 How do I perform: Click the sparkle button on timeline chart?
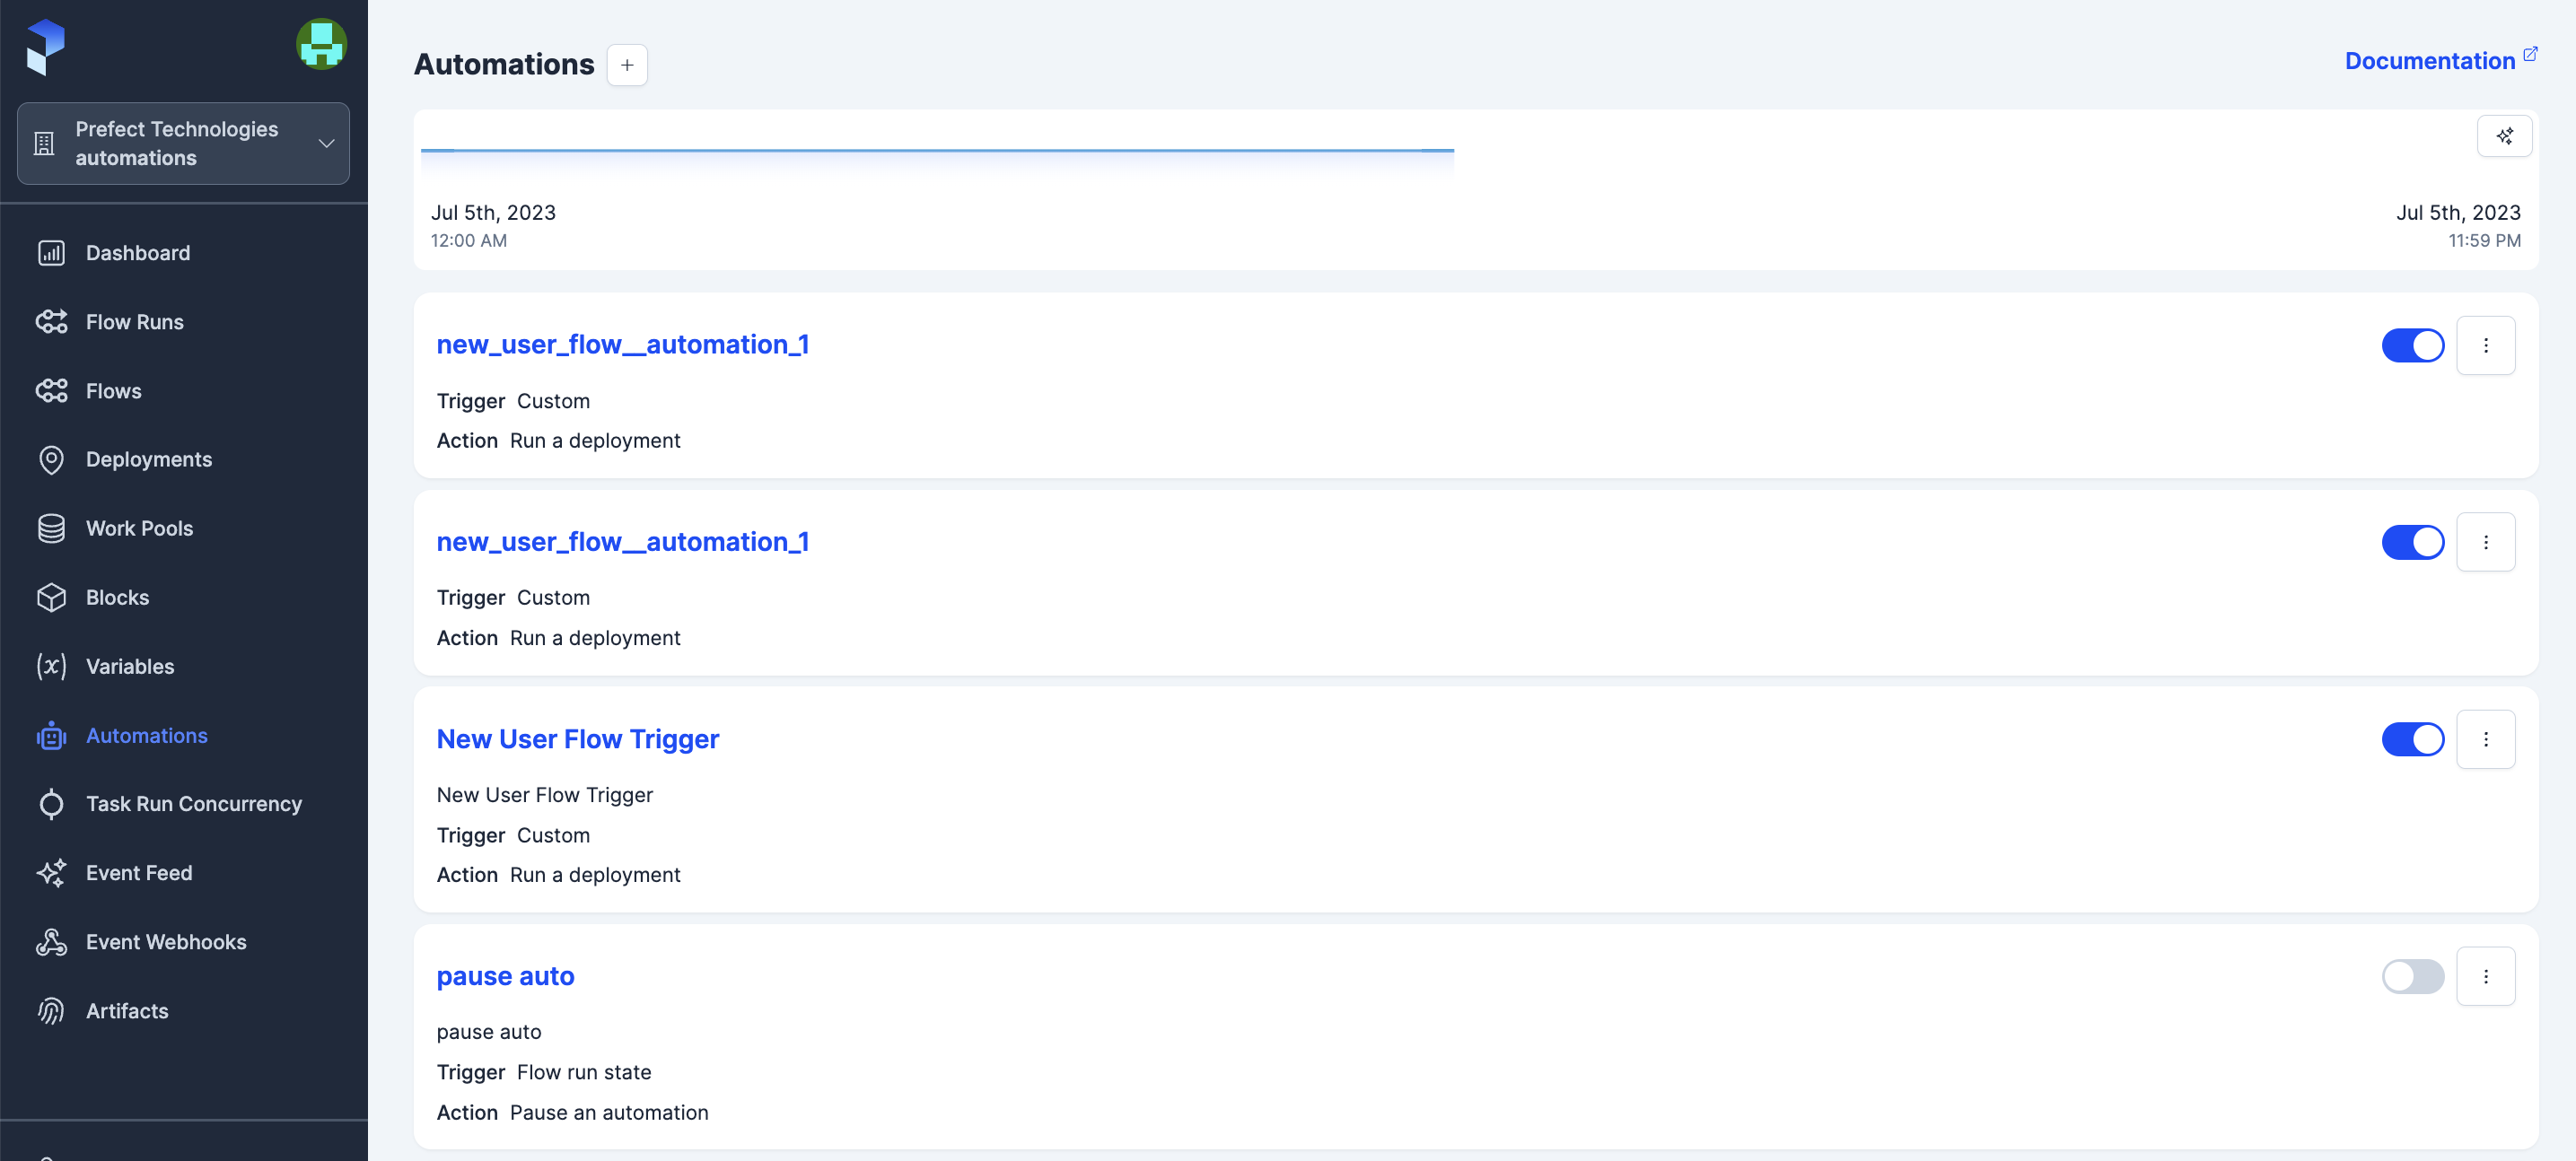(x=2504, y=136)
